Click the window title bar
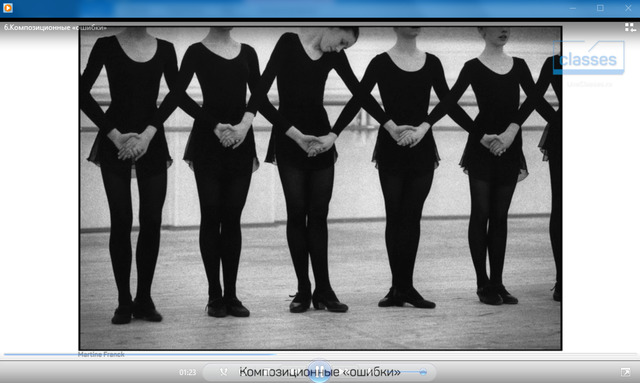This screenshot has height=383, width=640. click(286, 8)
